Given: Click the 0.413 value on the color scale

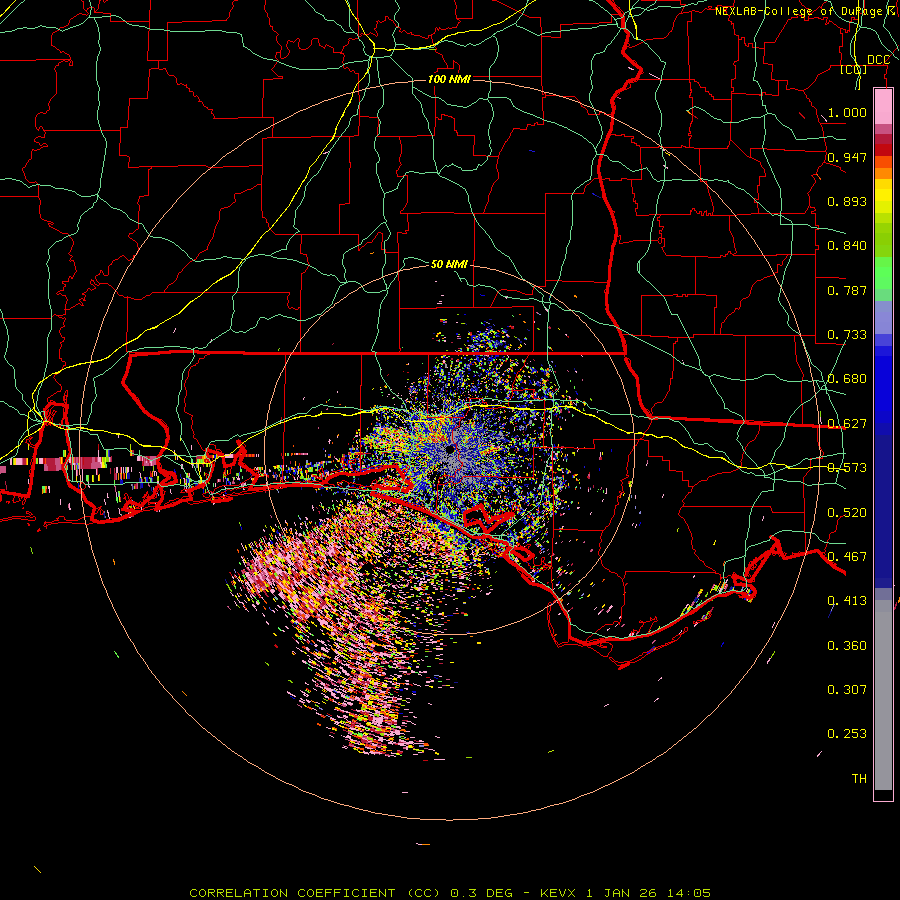Looking at the screenshot, I should pyautogui.click(x=847, y=601).
